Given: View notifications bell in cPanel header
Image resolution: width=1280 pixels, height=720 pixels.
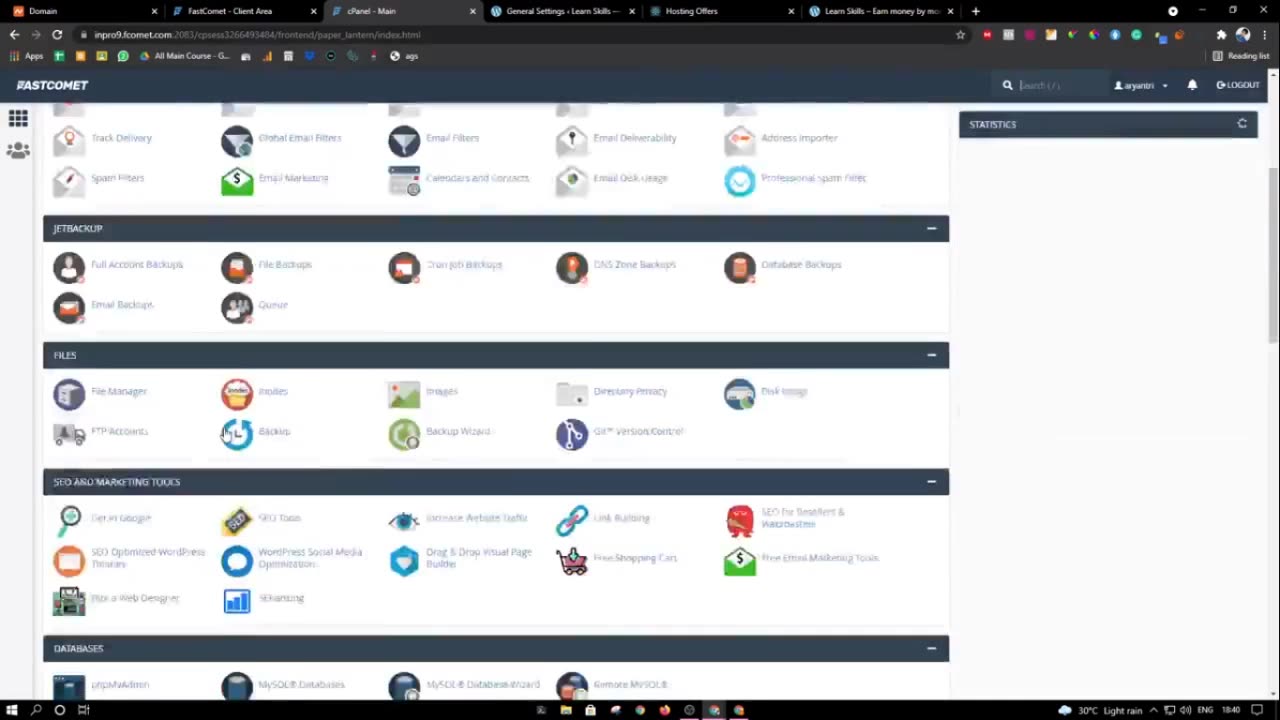Looking at the screenshot, I should coord(1192,85).
